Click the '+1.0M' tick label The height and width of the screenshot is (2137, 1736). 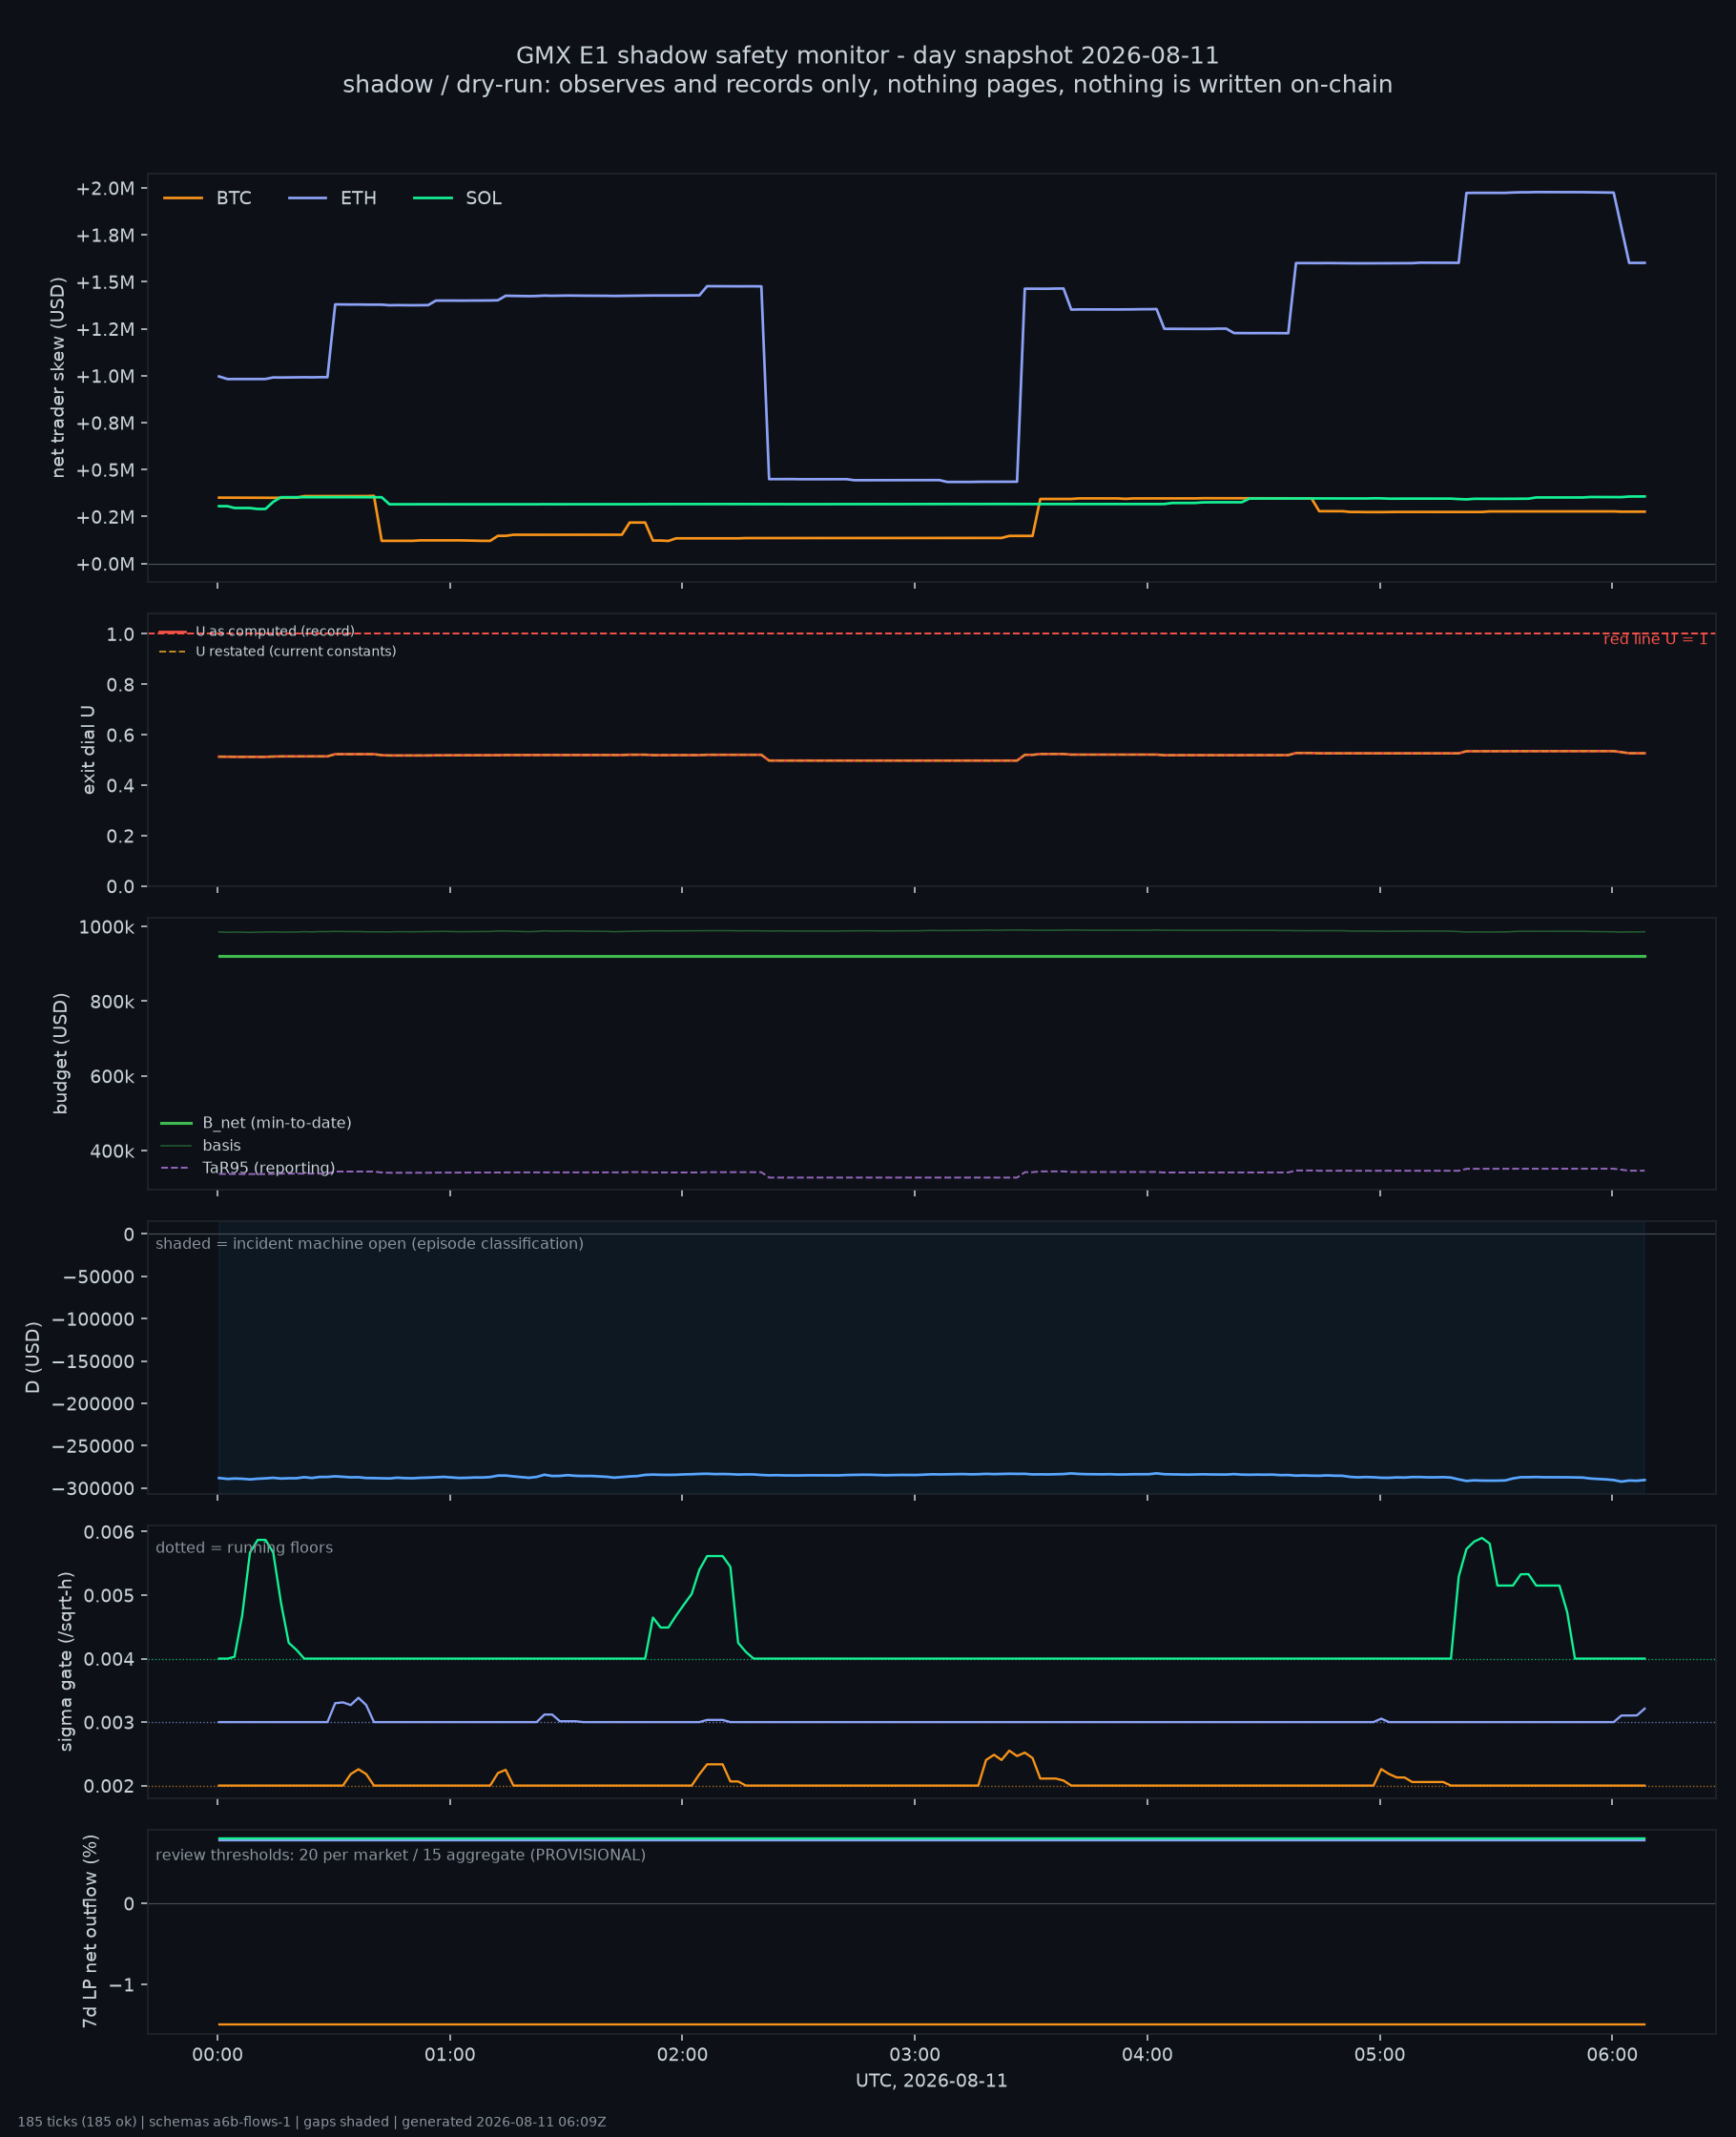pos(105,377)
